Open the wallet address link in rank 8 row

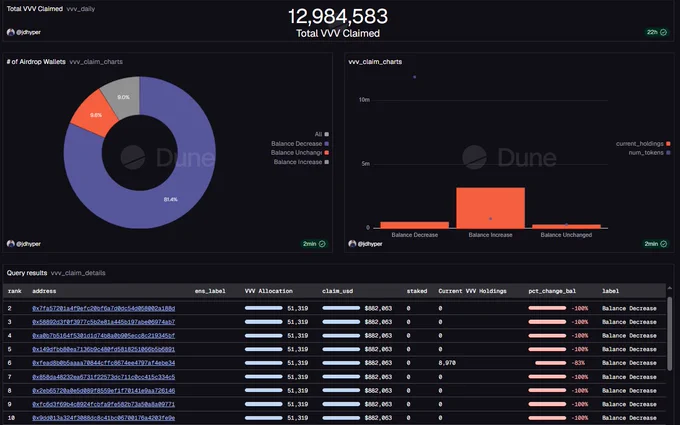pos(104,391)
